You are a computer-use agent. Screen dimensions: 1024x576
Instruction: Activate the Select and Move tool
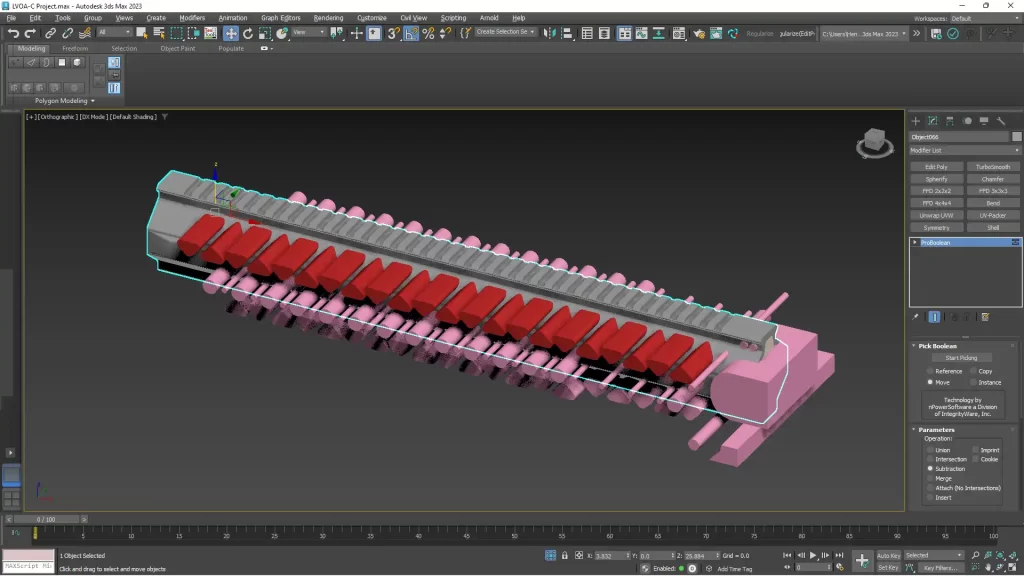coord(231,33)
